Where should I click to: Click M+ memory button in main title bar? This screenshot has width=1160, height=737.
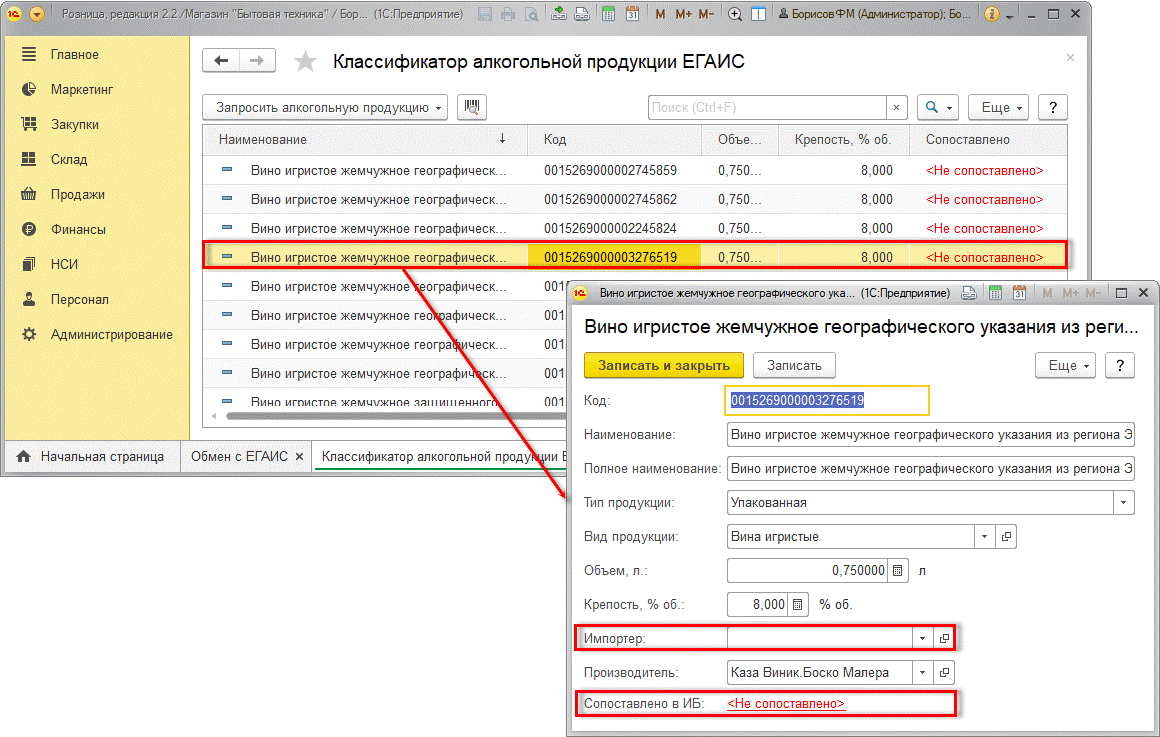tap(683, 14)
